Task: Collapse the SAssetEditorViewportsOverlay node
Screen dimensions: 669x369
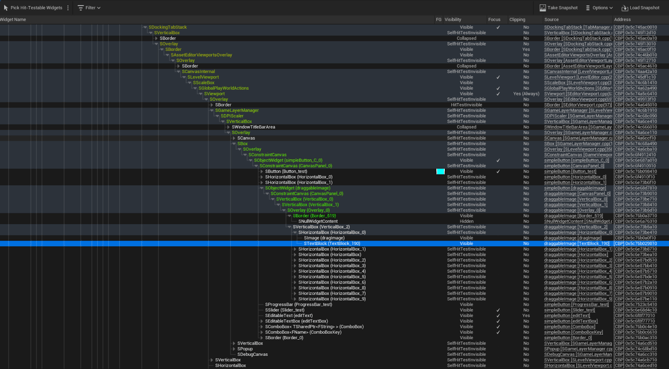Action: click(x=168, y=55)
